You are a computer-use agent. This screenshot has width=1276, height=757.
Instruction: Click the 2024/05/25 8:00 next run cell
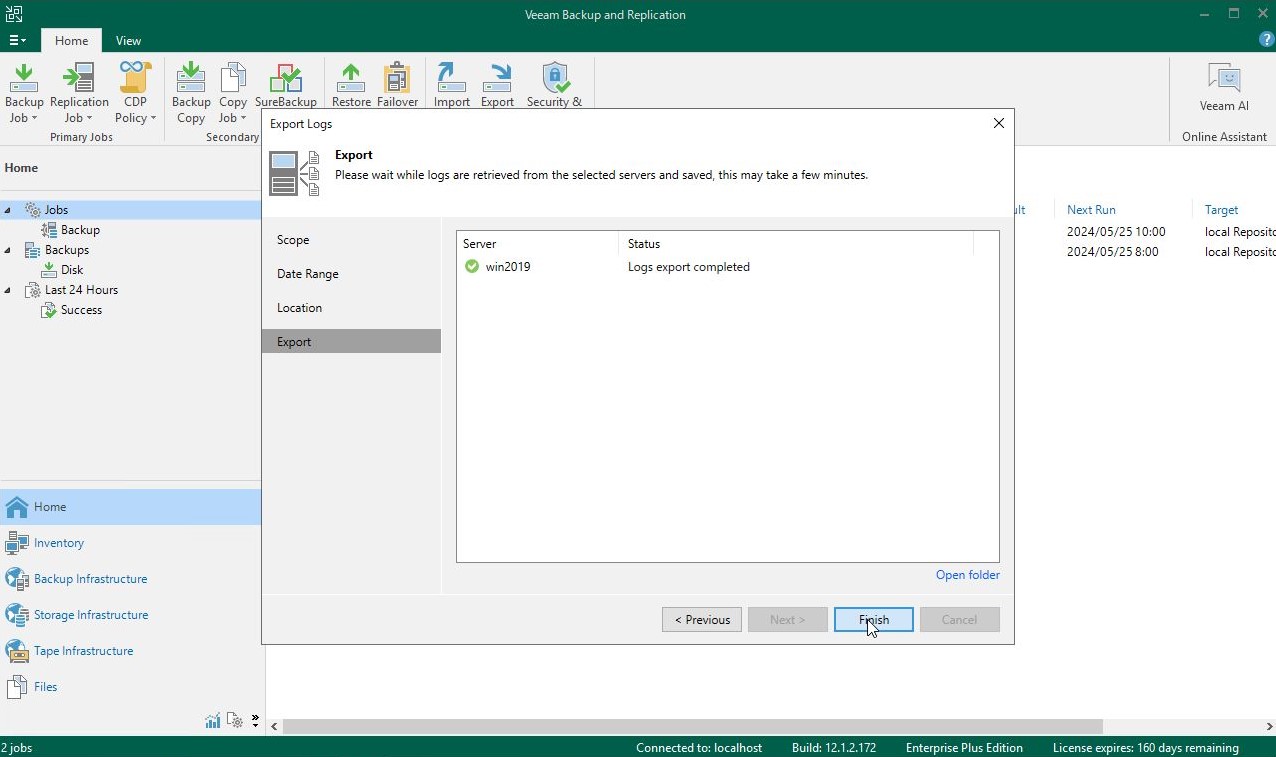(1113, 252)
